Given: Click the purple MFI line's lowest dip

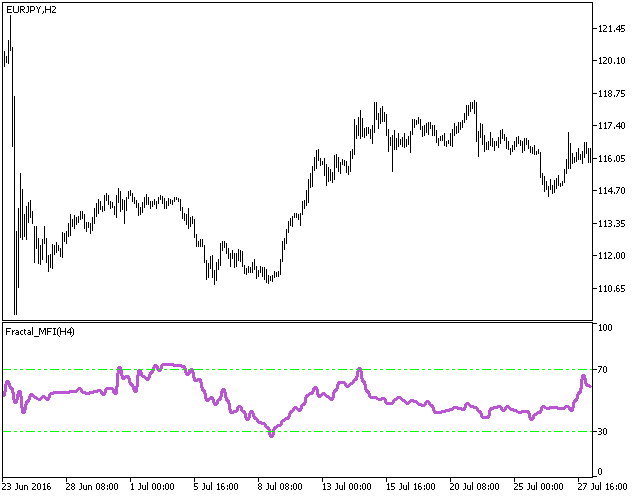Looking at the screenshot, I should 271,434.
